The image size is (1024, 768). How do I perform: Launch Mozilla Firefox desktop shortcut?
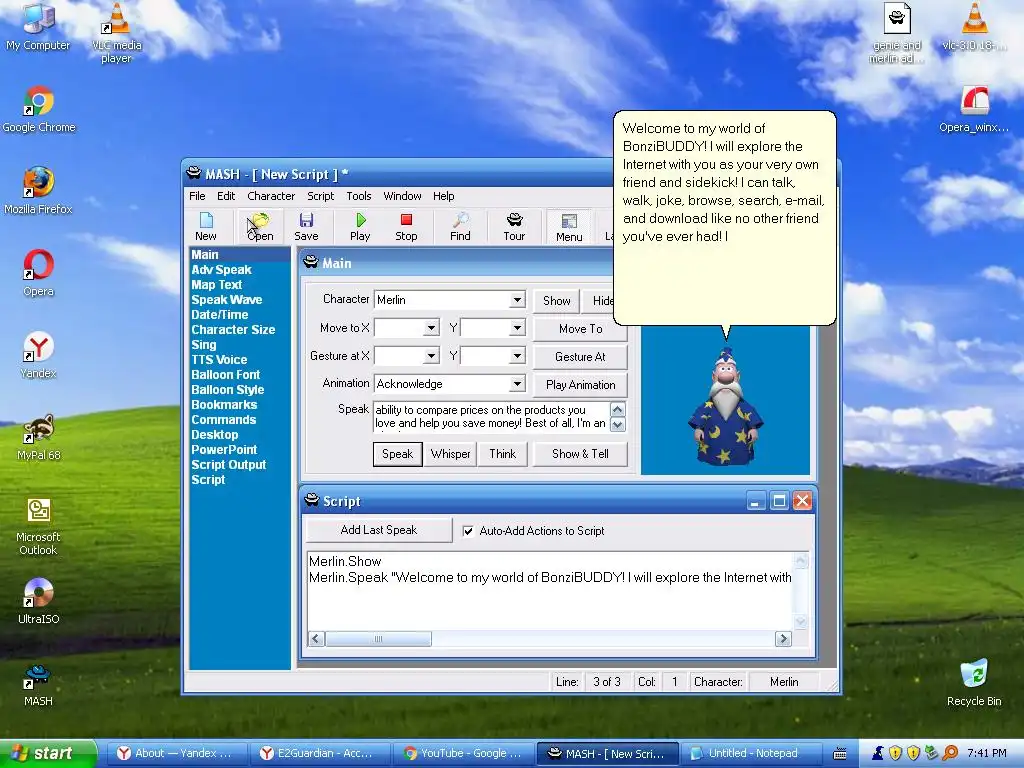(38, 191)
